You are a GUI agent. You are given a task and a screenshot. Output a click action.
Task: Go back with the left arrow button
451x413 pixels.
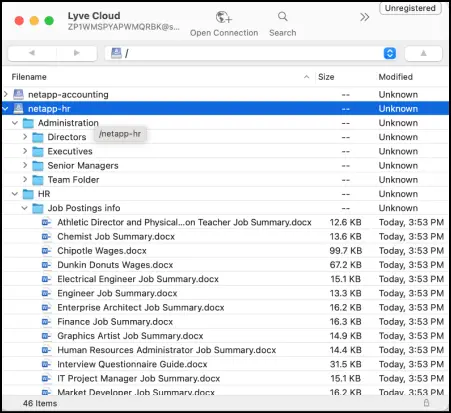click(32, 53)
